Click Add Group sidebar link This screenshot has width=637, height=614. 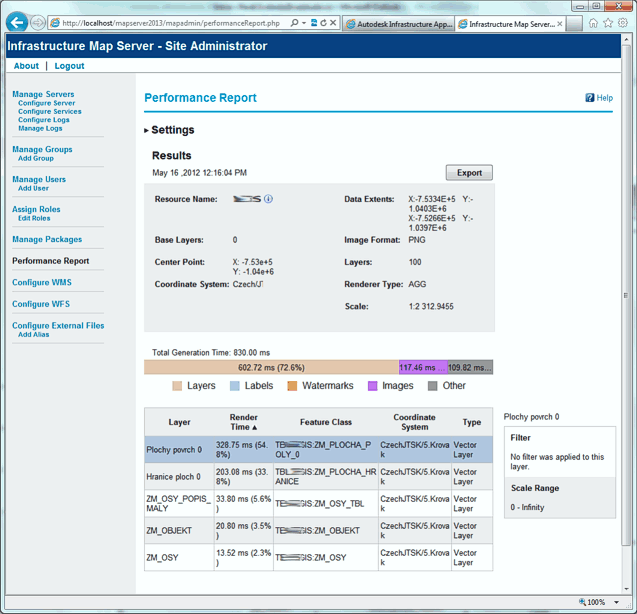[36, 158]
